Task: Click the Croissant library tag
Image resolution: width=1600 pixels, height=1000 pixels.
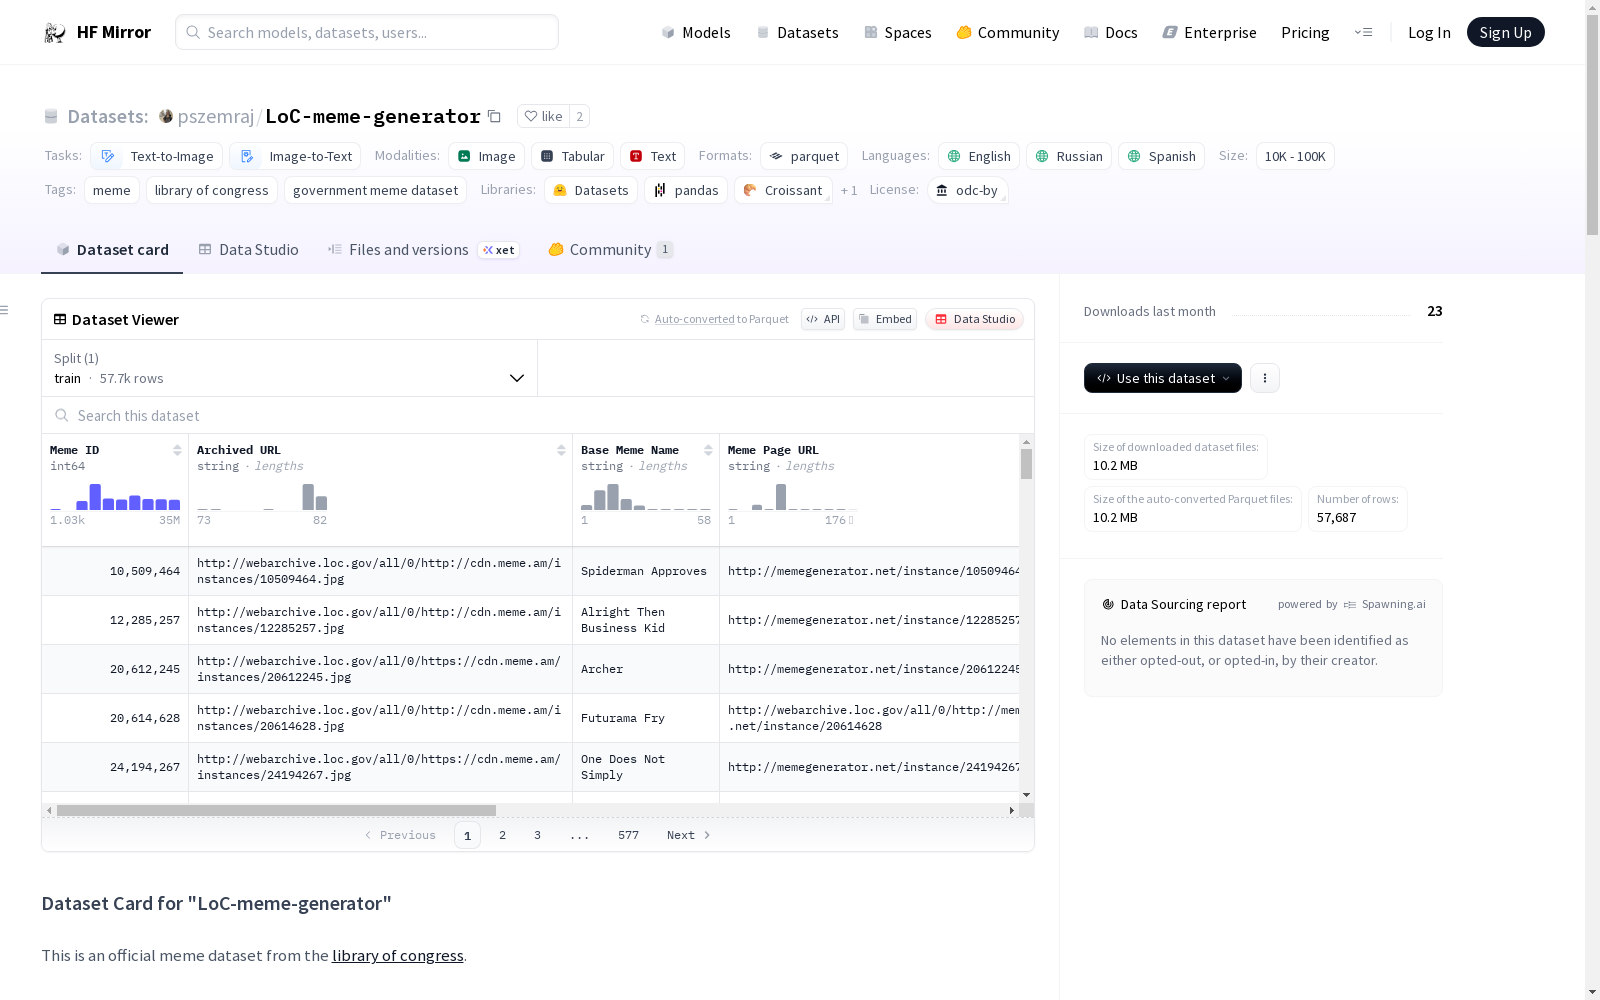Action: (x=783, y=190)
